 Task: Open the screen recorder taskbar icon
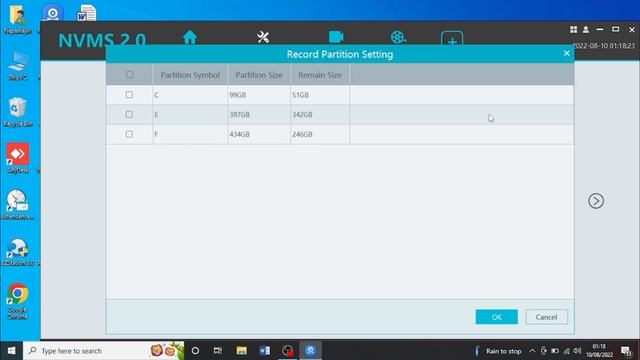pos(287,351)
